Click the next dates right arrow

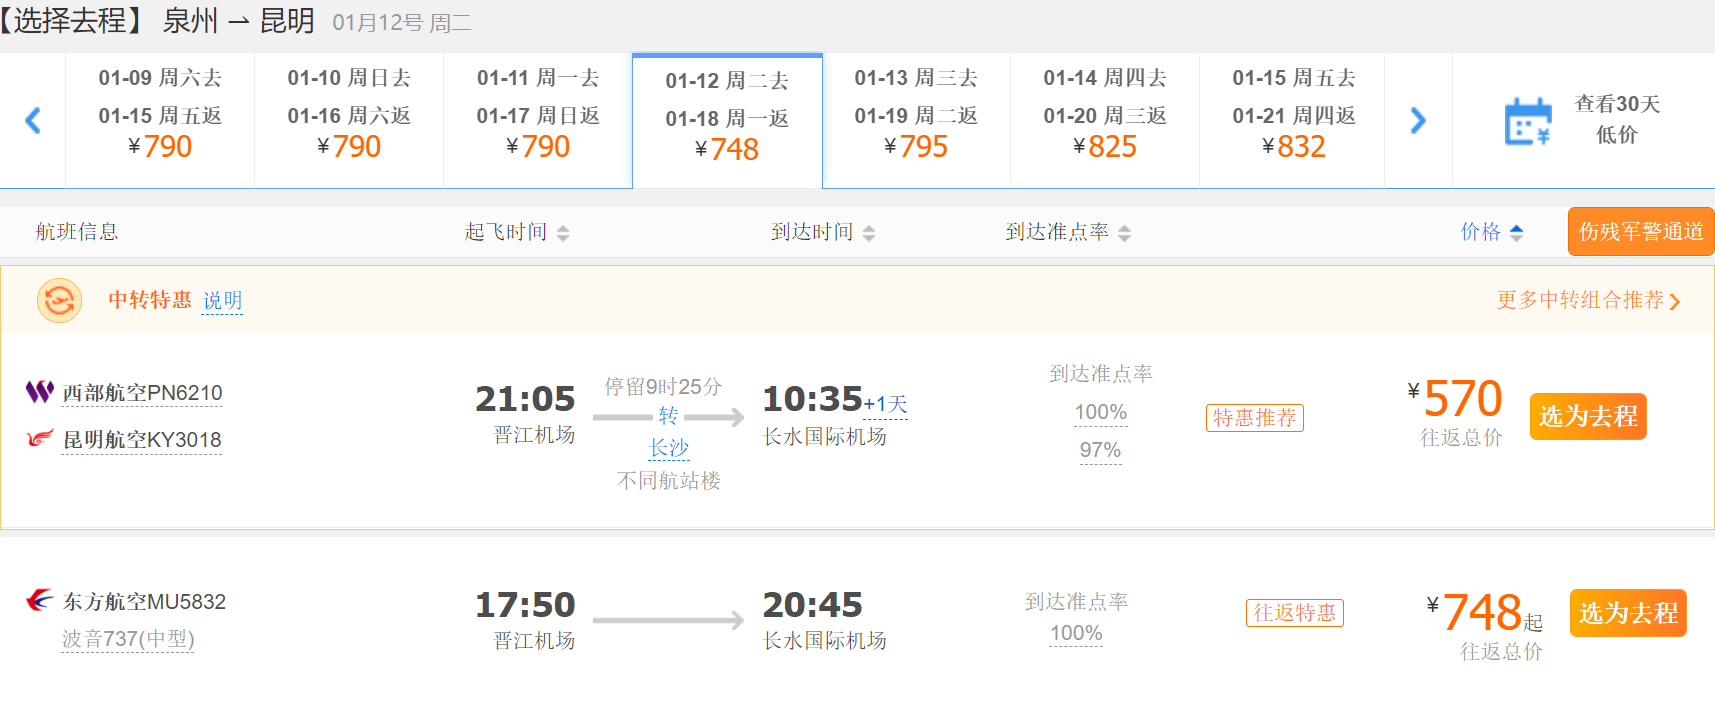[1417, 121]
